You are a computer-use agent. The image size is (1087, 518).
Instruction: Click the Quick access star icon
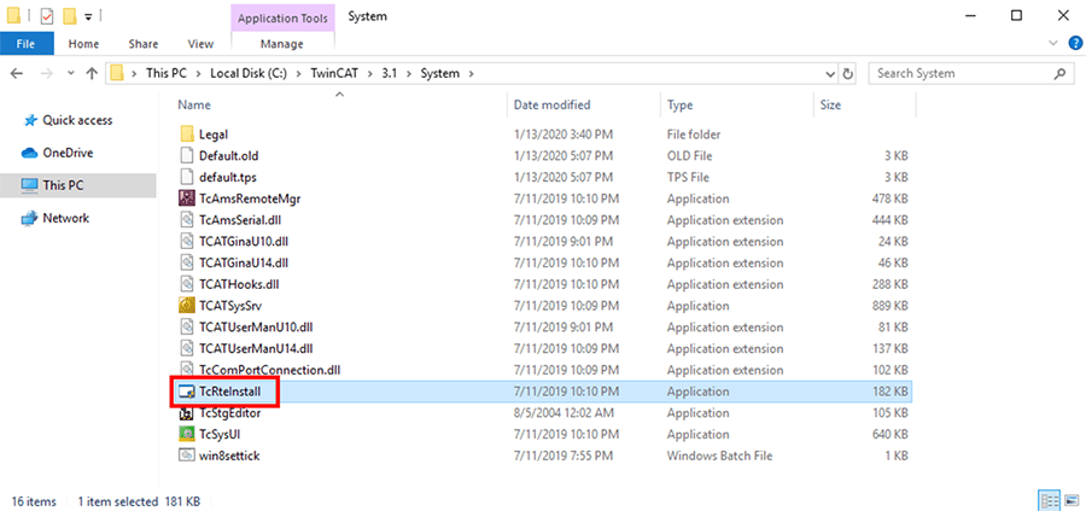(31, 121)
